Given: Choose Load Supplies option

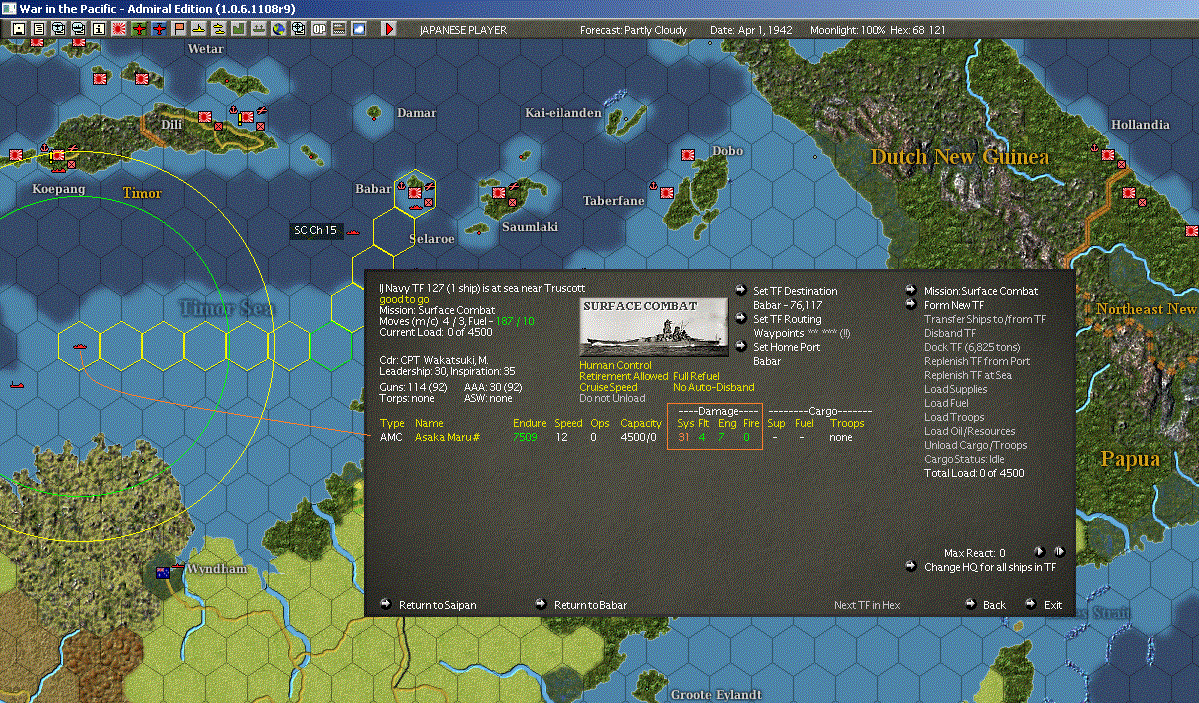Looking at the screenshot, I should pos(955,389).
